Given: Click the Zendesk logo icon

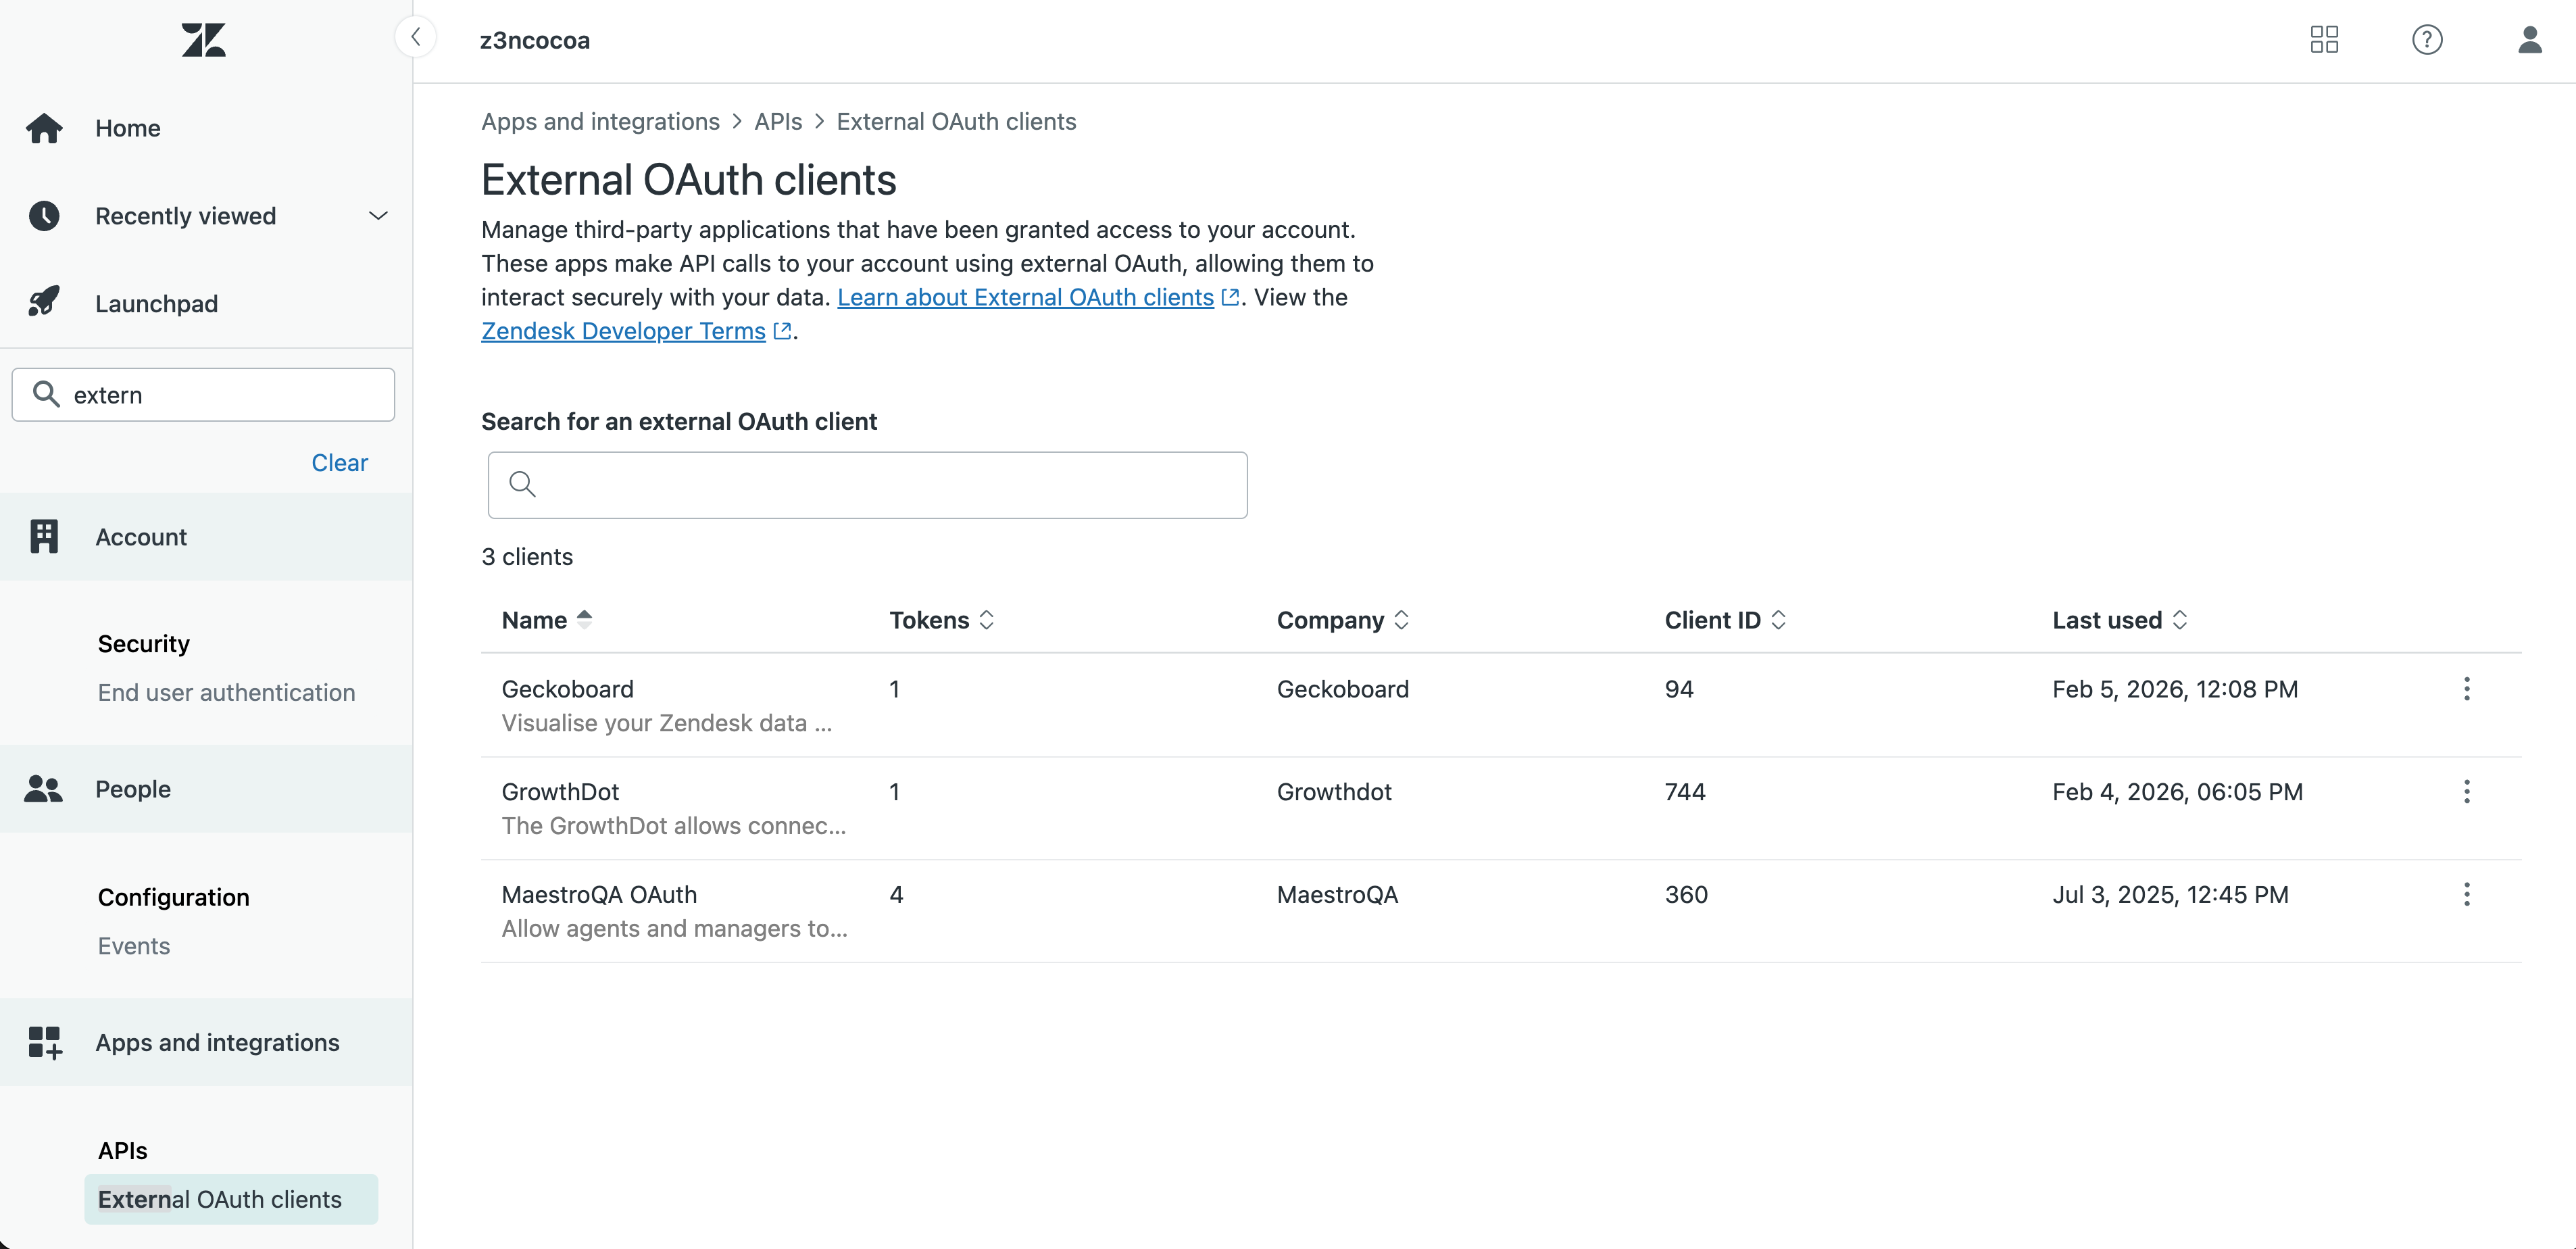Looking at the screenshot, I should point(203,40).
